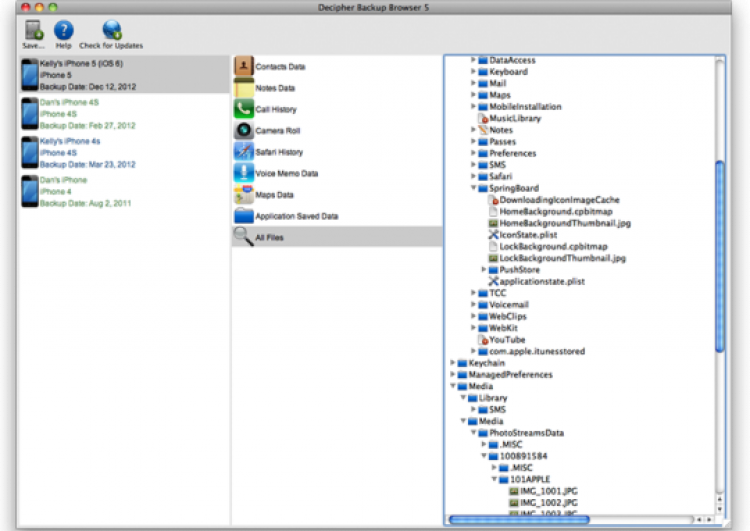Viewport: 750px width, 531px height.
Task: Open Application Saved Data folder icon
Action: pos(243,216)
